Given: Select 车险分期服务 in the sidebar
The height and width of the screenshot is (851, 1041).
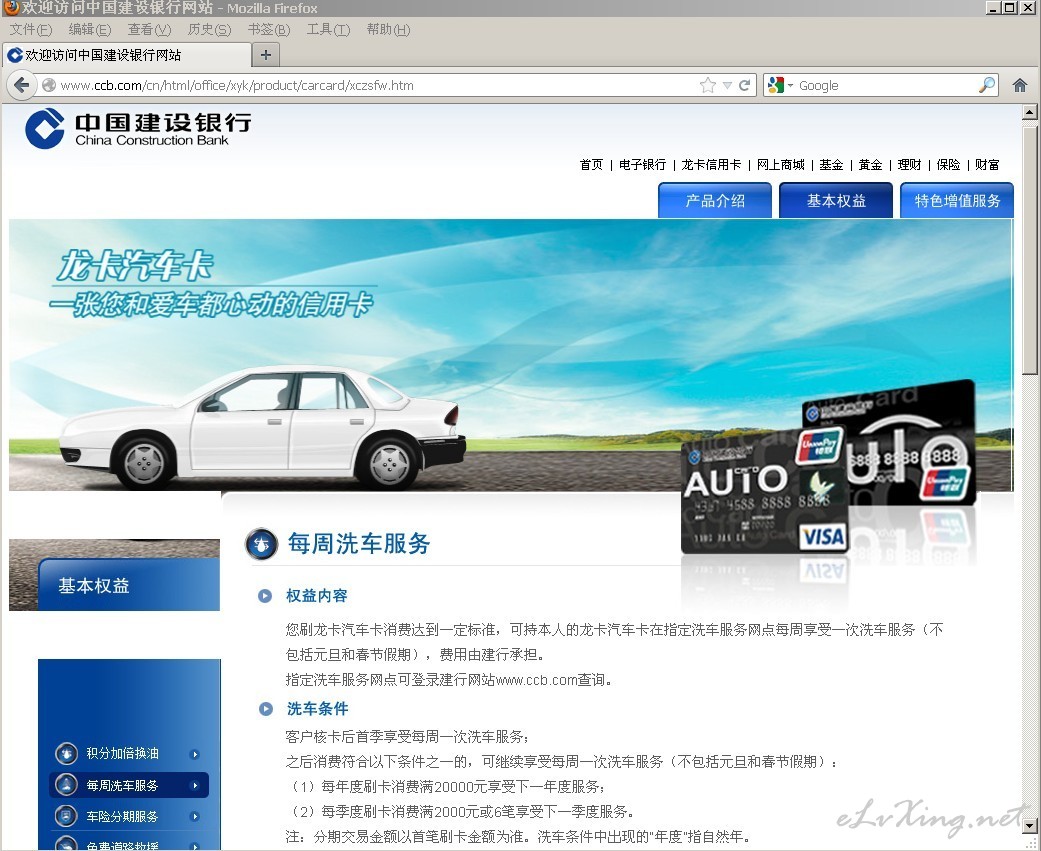Looking at the screenshot, I should (x=122, y=816).
